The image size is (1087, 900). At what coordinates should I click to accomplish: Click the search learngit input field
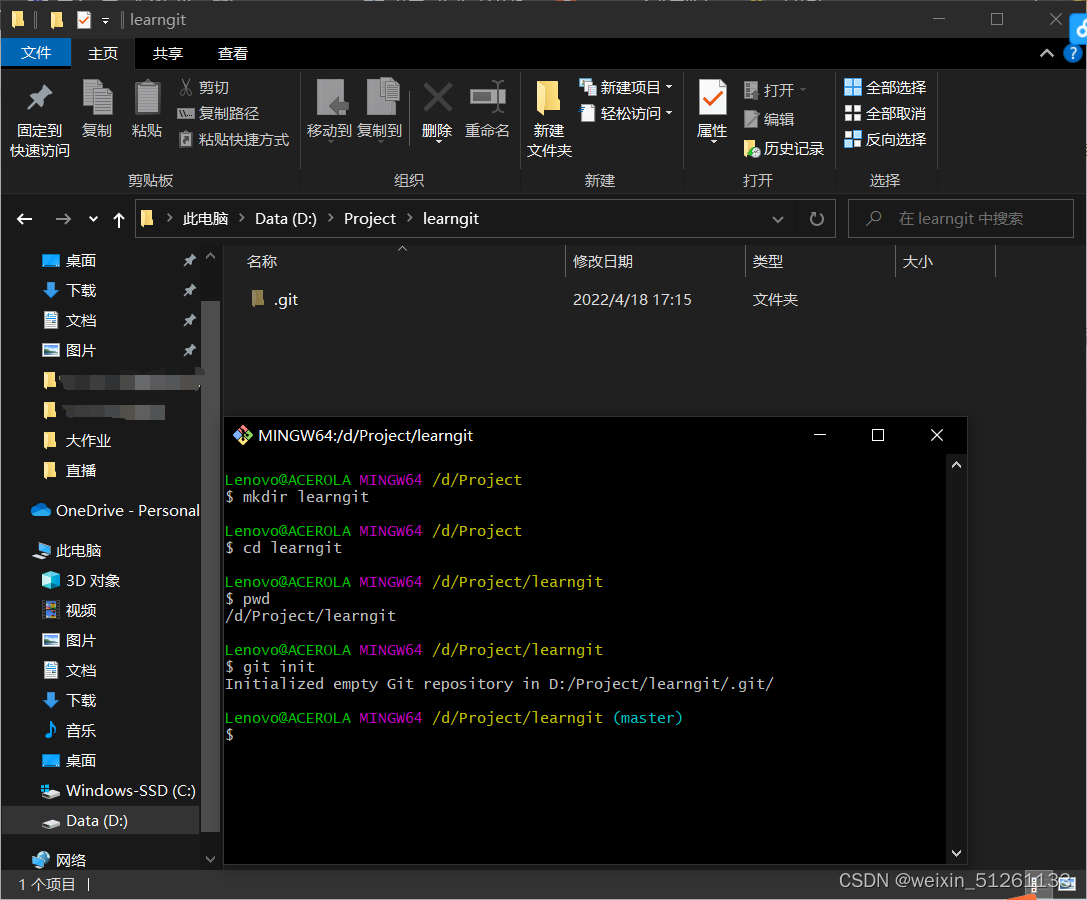coord(961,218)
